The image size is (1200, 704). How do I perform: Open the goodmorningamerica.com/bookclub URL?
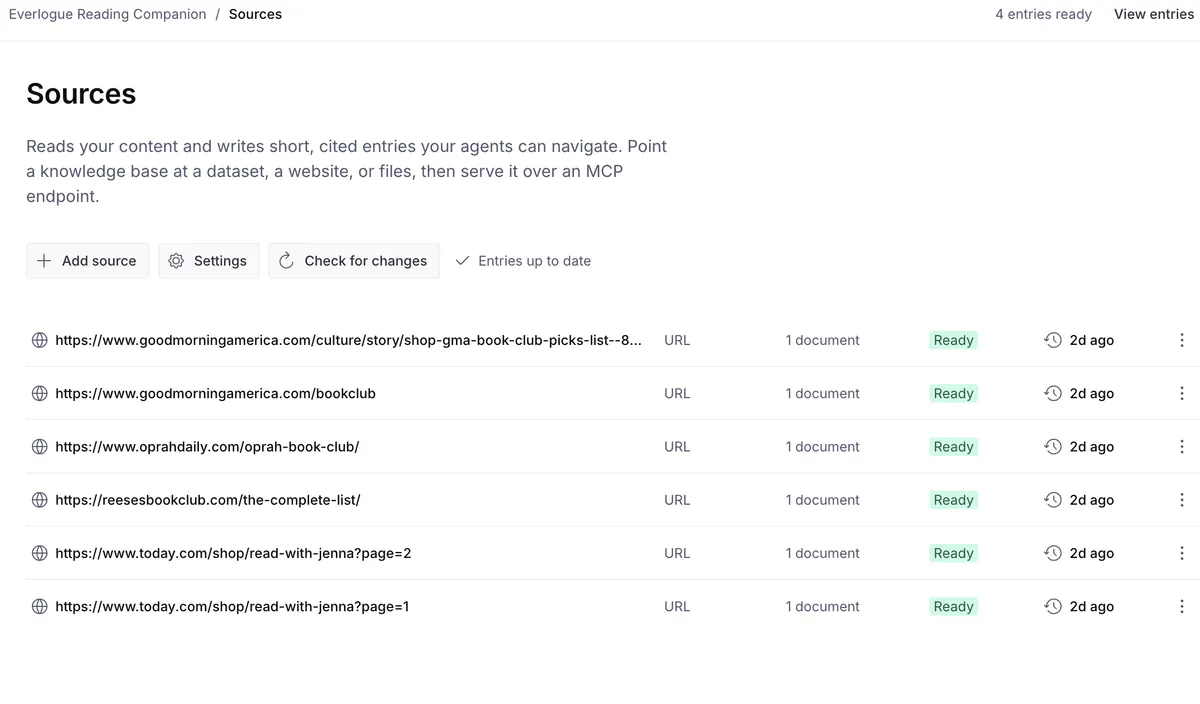click(215, 393)
